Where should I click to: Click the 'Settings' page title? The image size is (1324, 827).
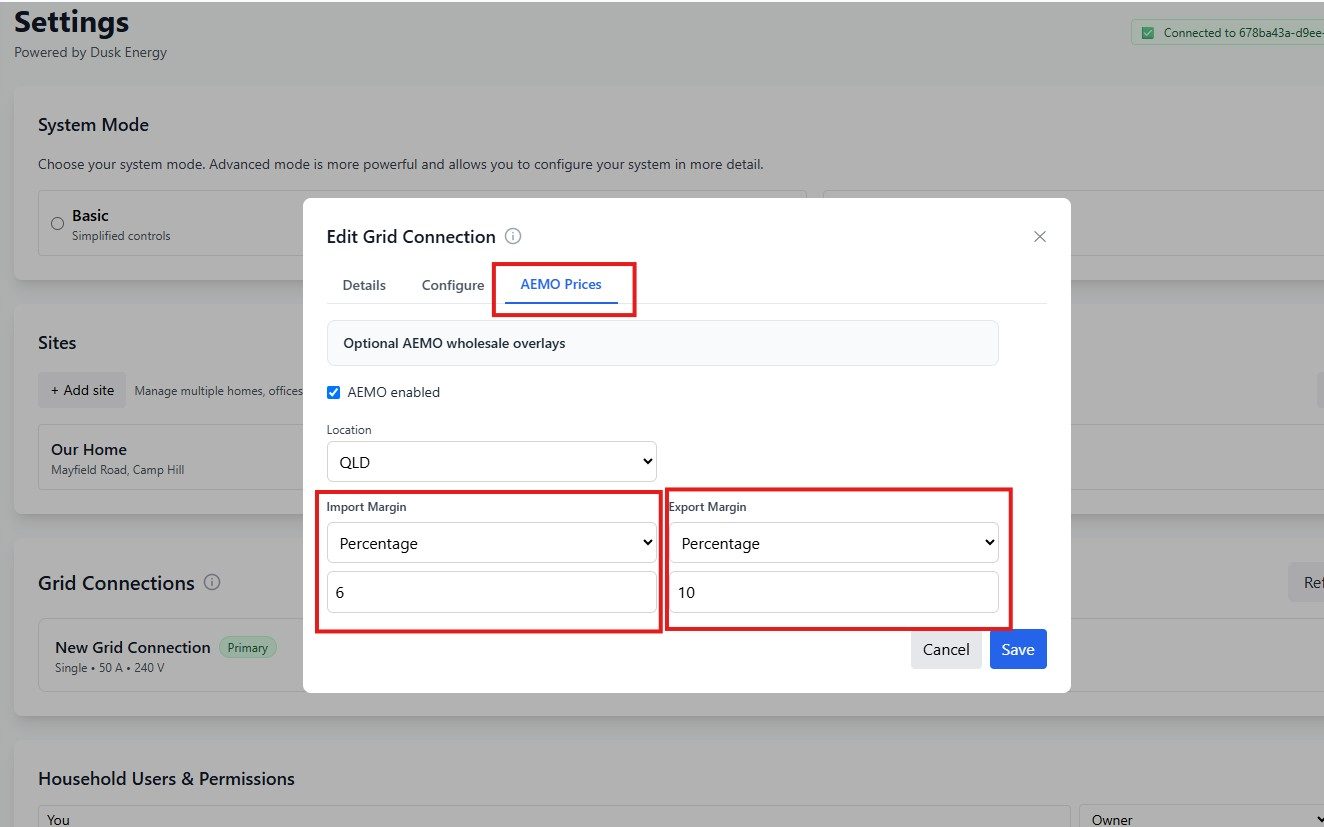(71, 22)
